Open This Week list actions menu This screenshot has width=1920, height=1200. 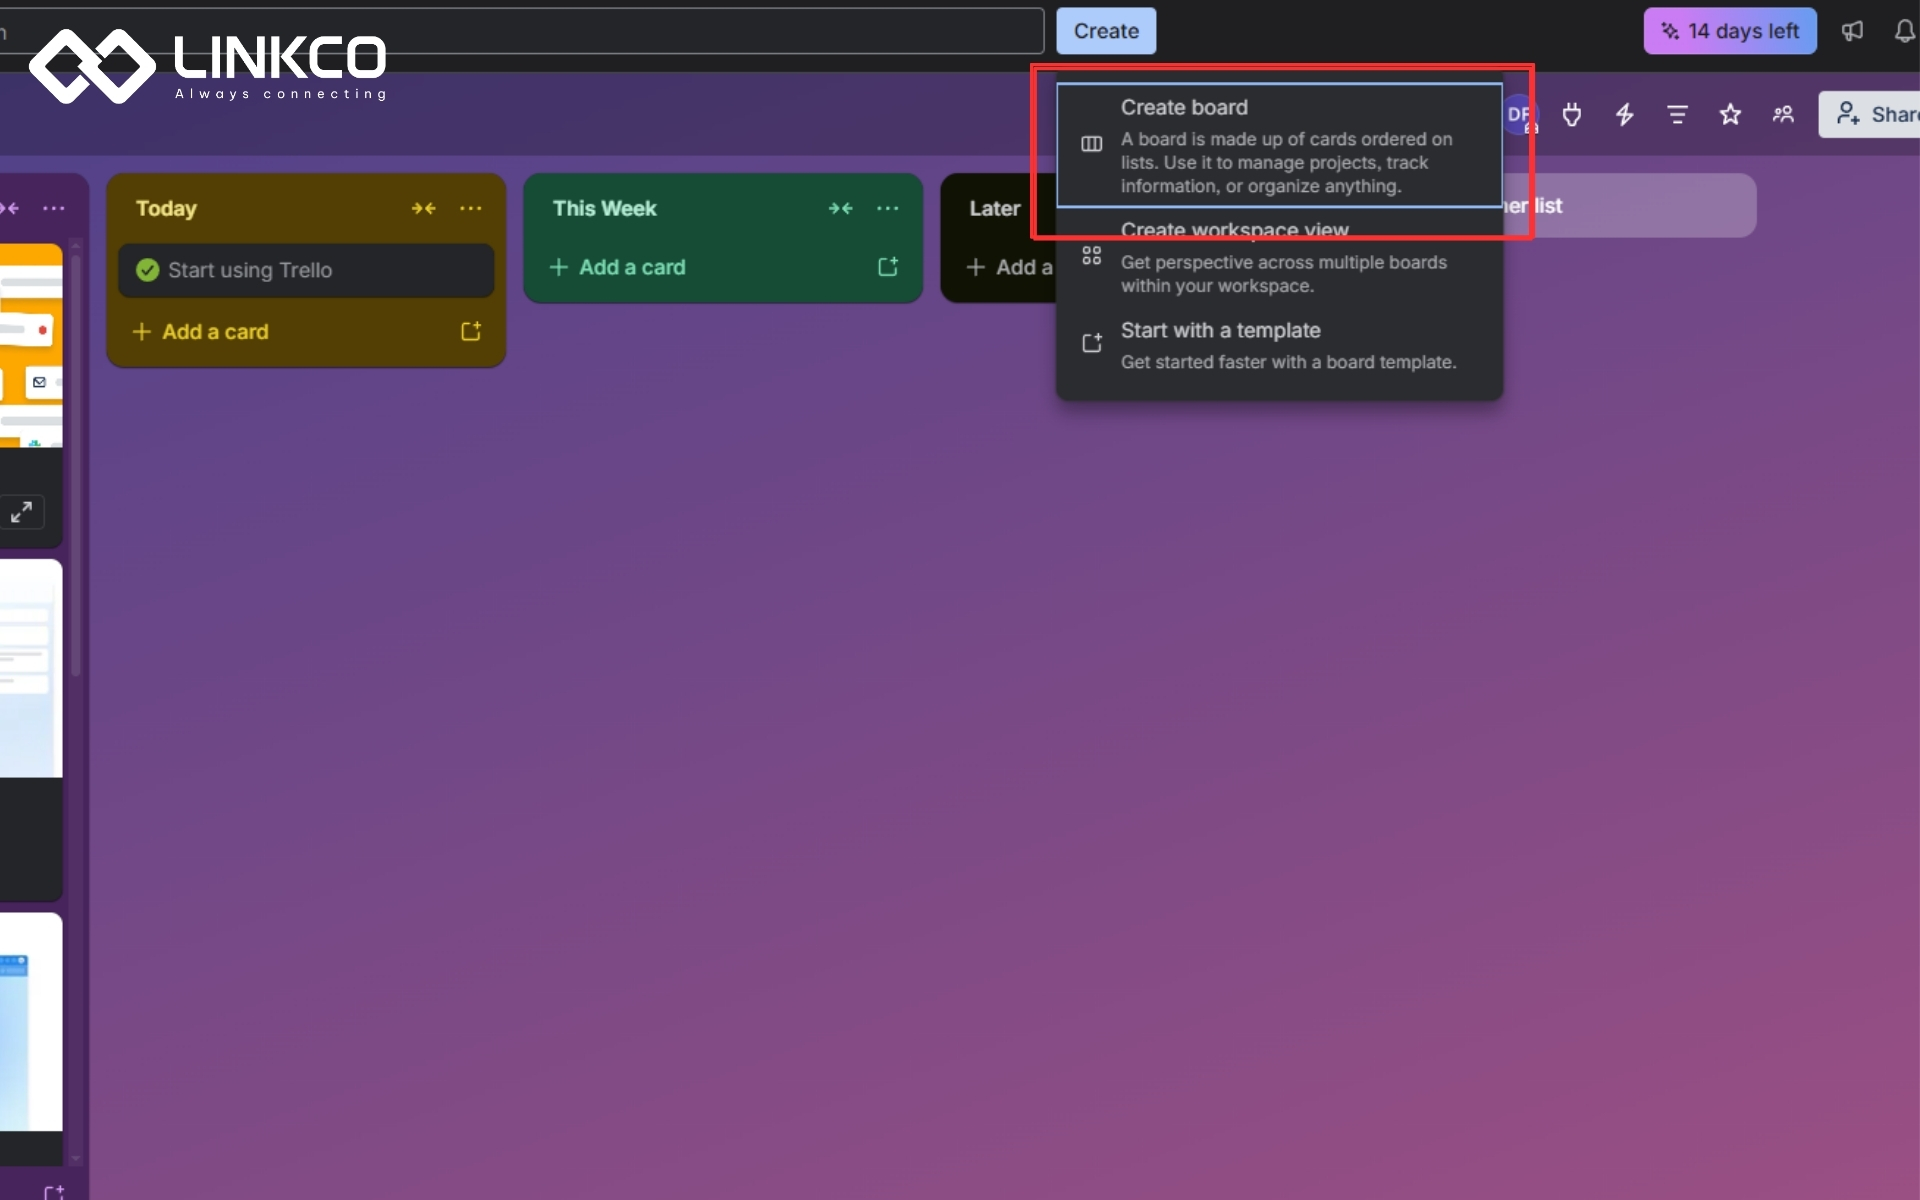point(887,208)
